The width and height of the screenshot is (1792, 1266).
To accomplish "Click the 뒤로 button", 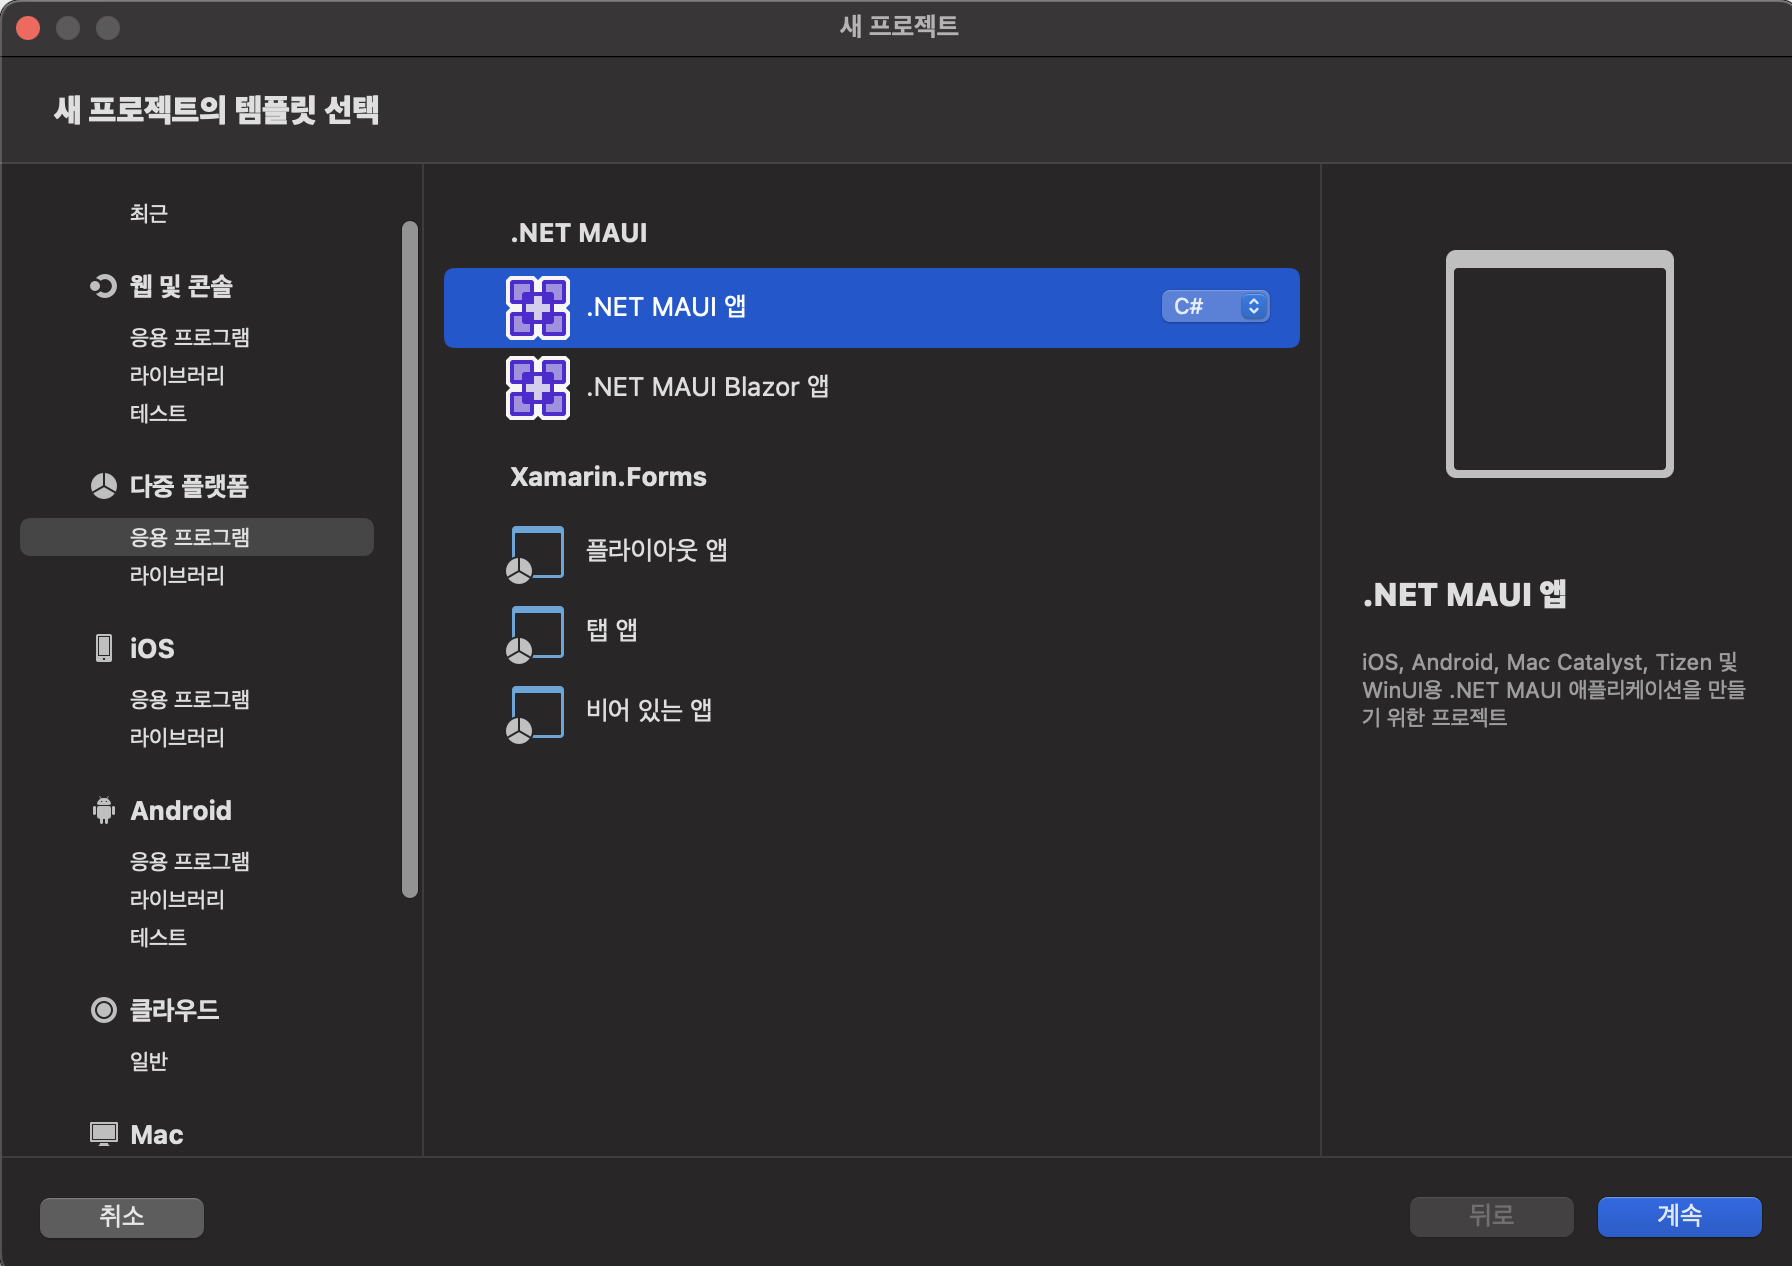I will [1492, 1217].
